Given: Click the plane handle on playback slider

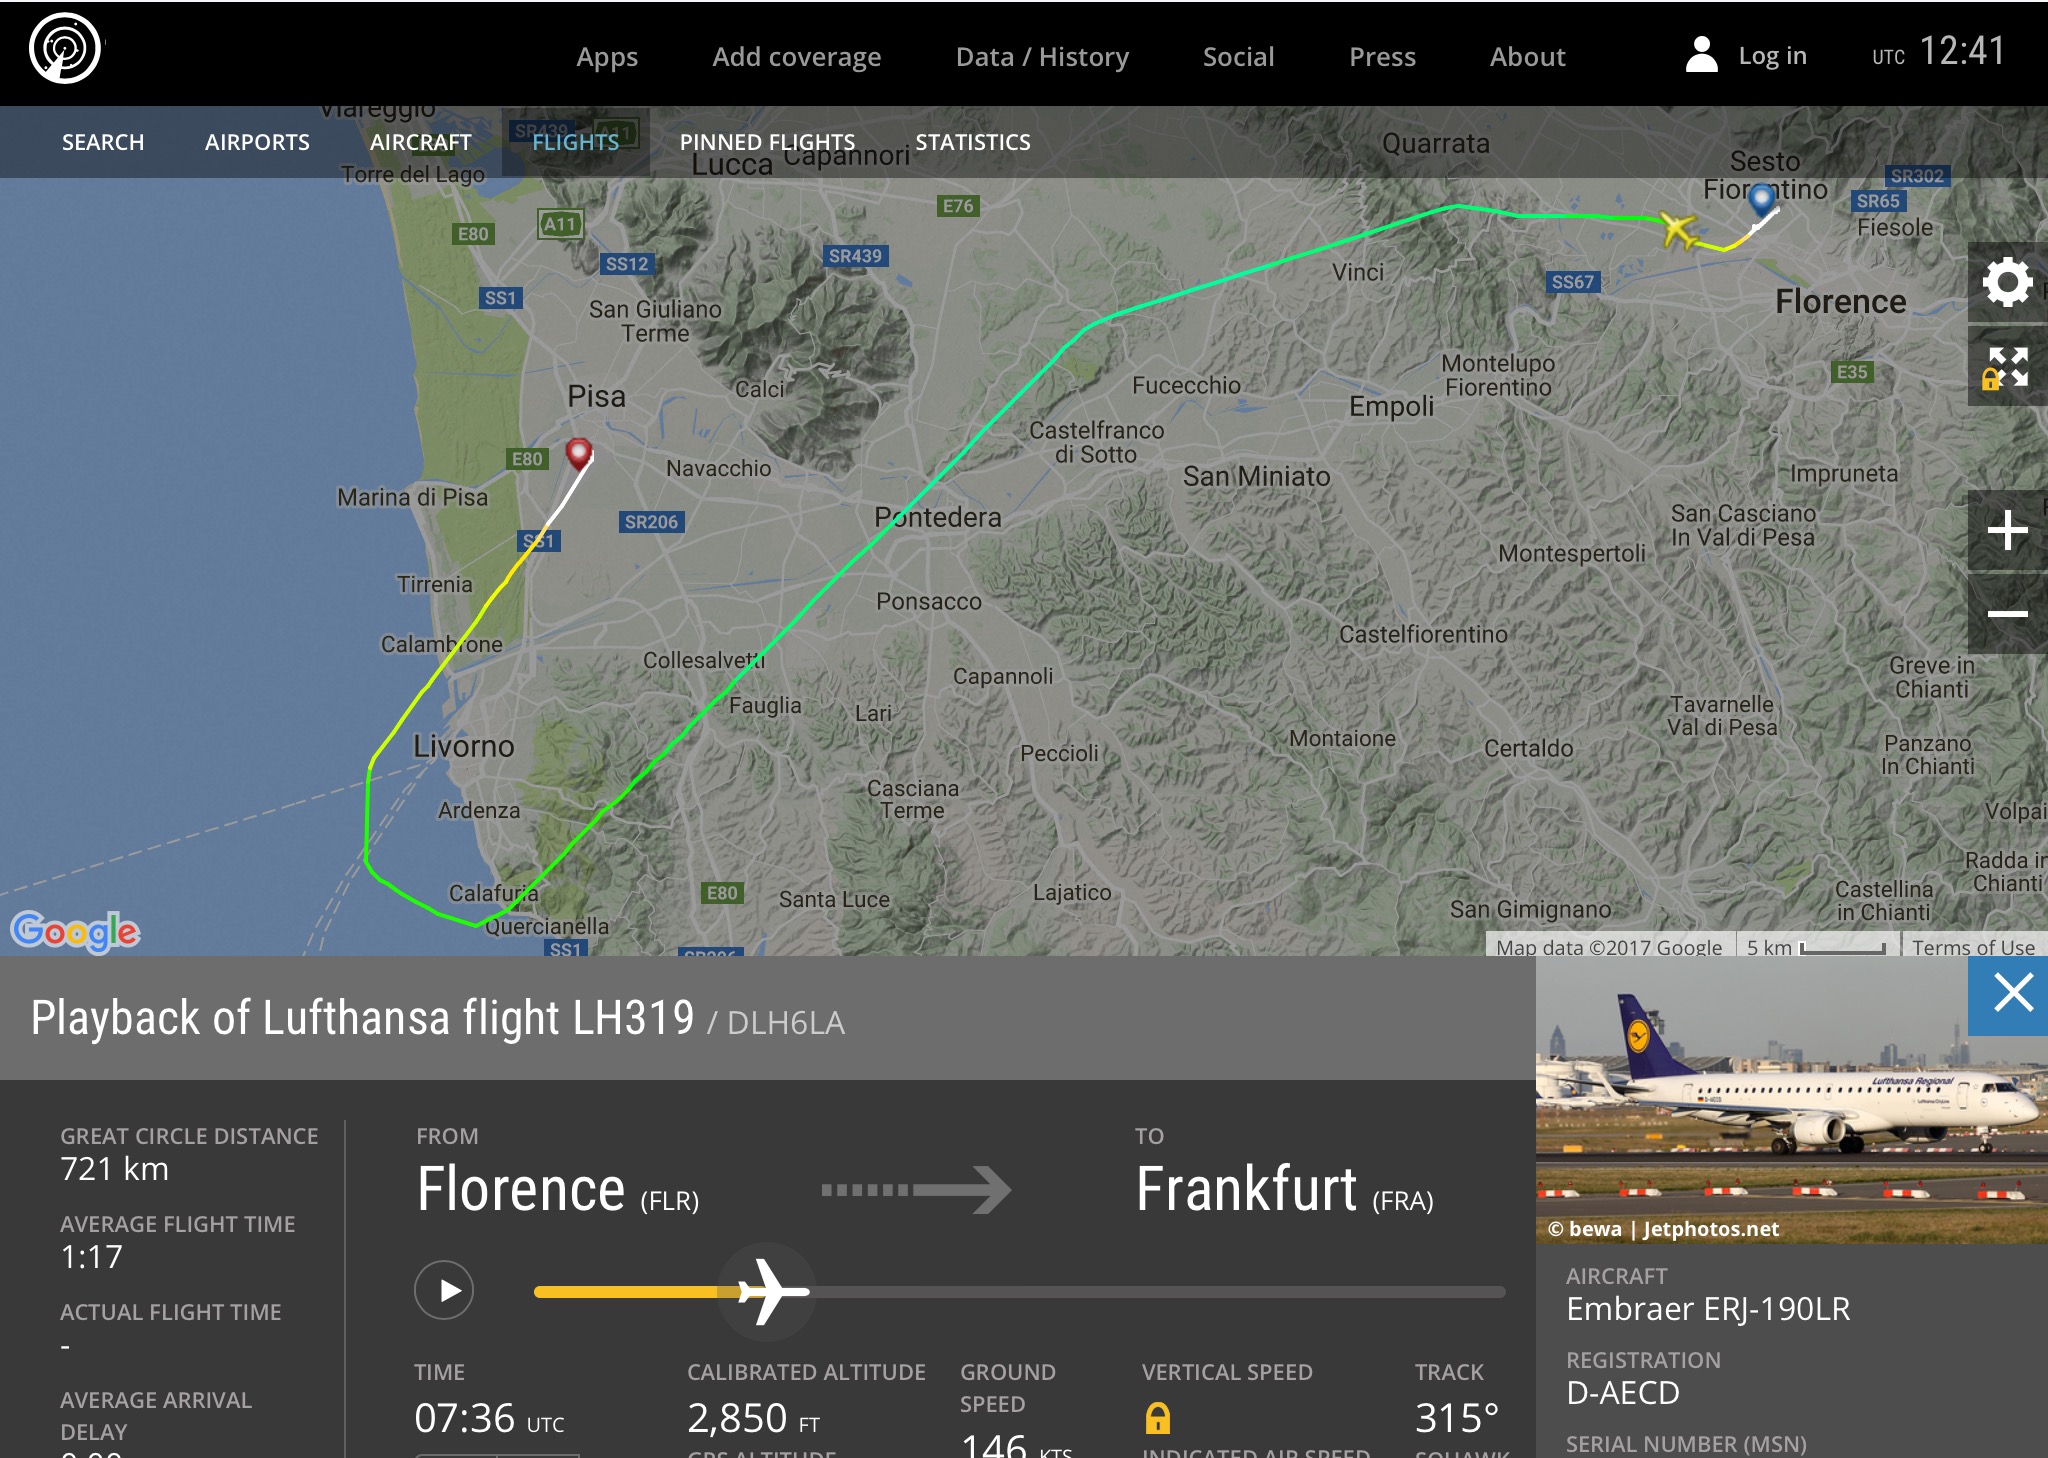Looking at the screenshot, I should click(x=768, y=1291).
